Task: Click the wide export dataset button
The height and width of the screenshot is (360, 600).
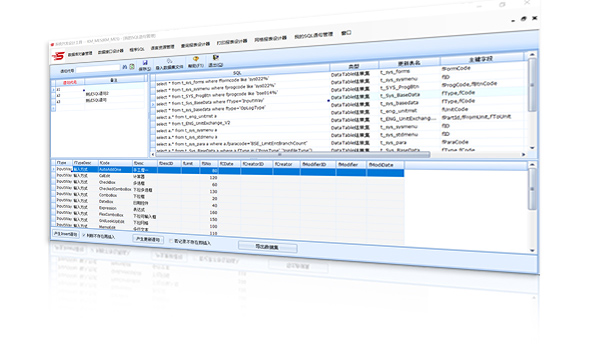Action: (267, 247)
